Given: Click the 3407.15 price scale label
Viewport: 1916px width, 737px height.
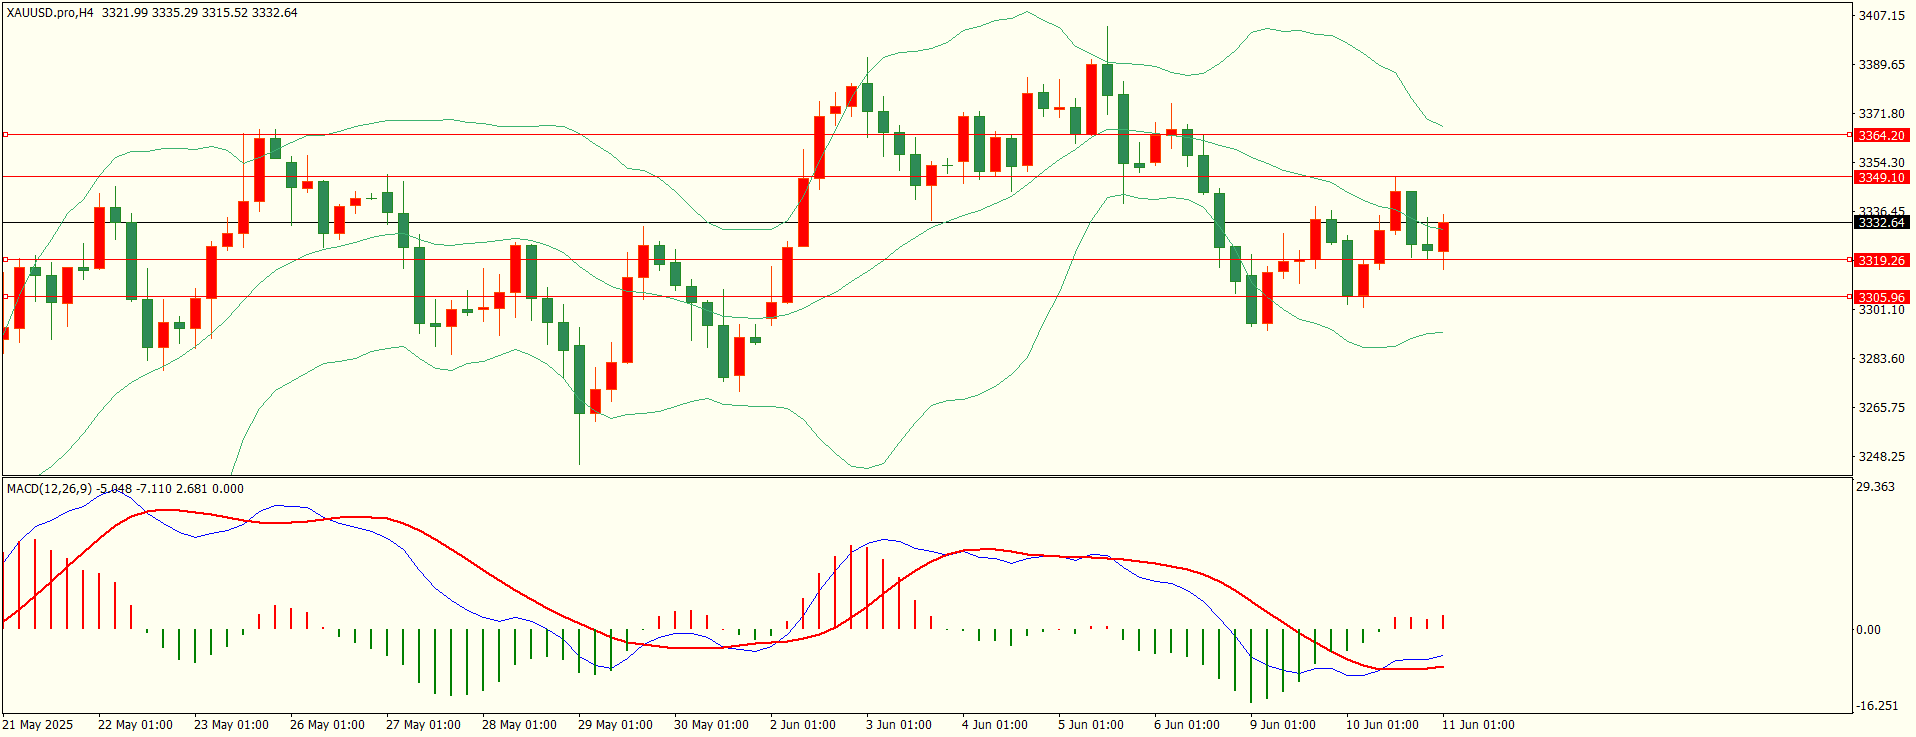Looking at the screenshot, I should click(1881, 16).
